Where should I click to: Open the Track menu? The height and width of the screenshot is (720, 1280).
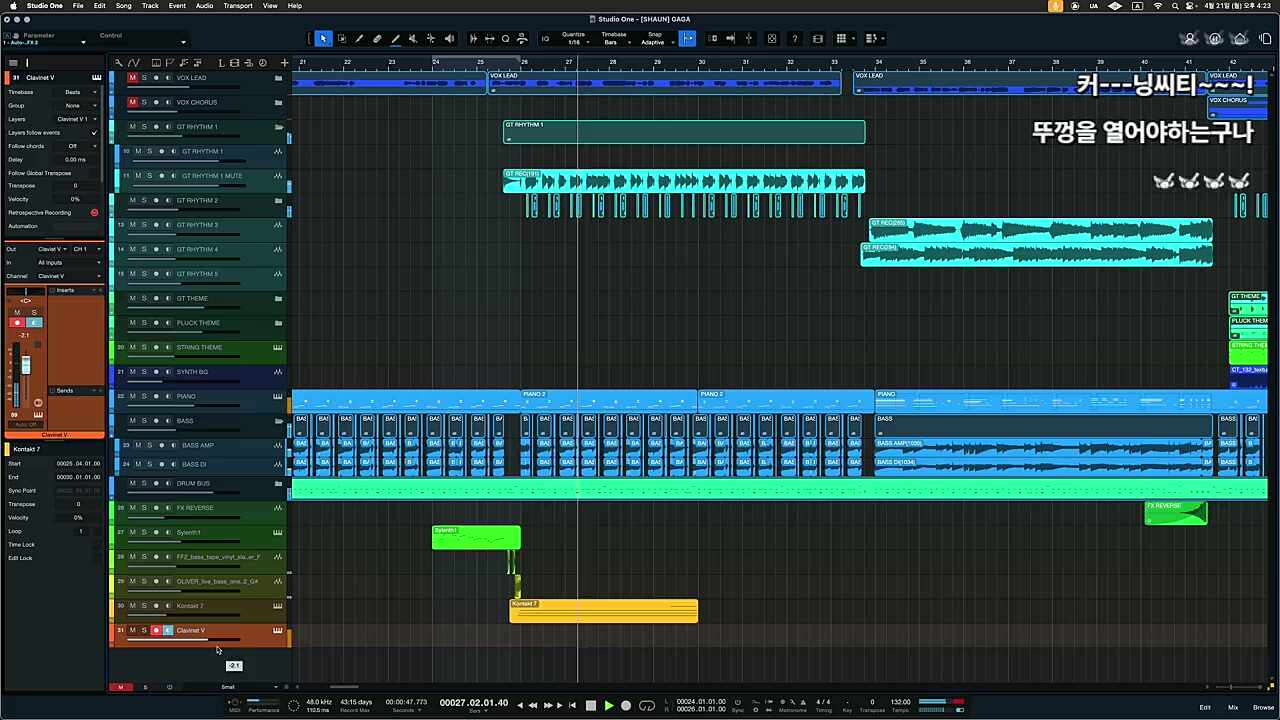150,6
